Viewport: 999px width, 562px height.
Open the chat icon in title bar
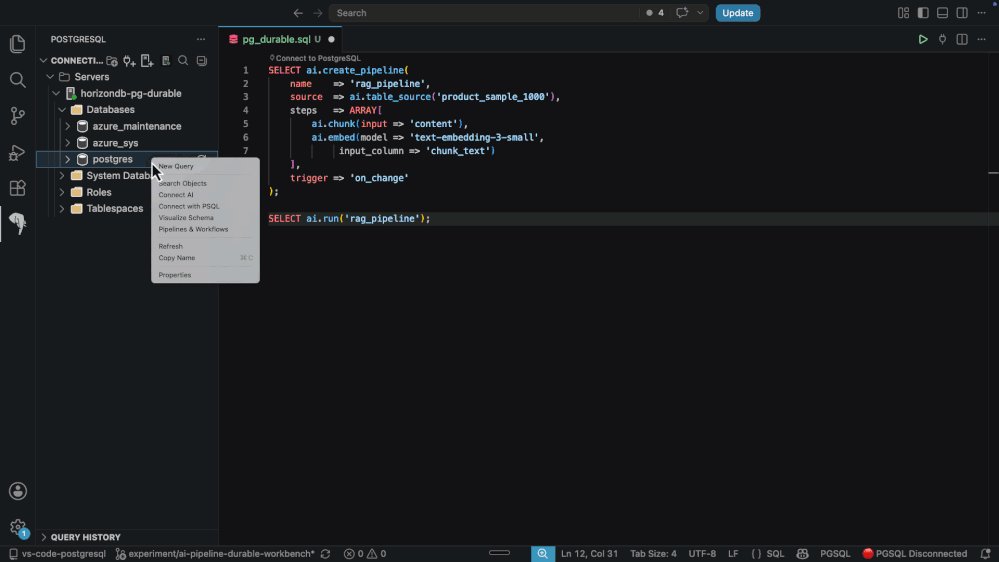pos(682,13)
